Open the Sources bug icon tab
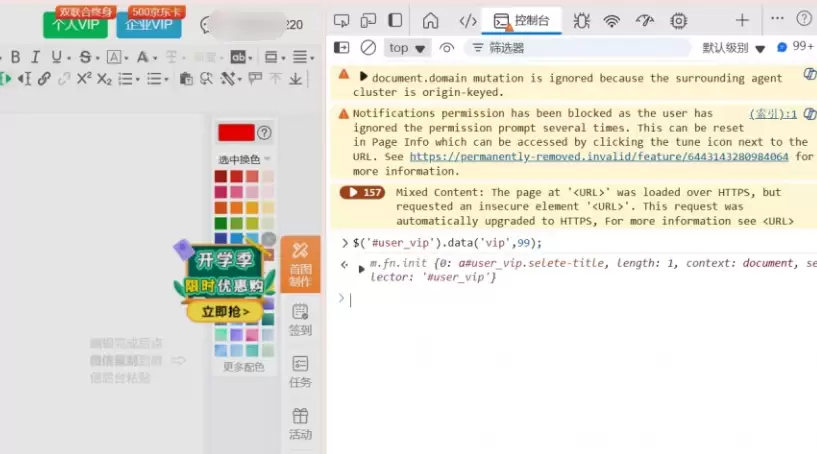 [581, 21]
